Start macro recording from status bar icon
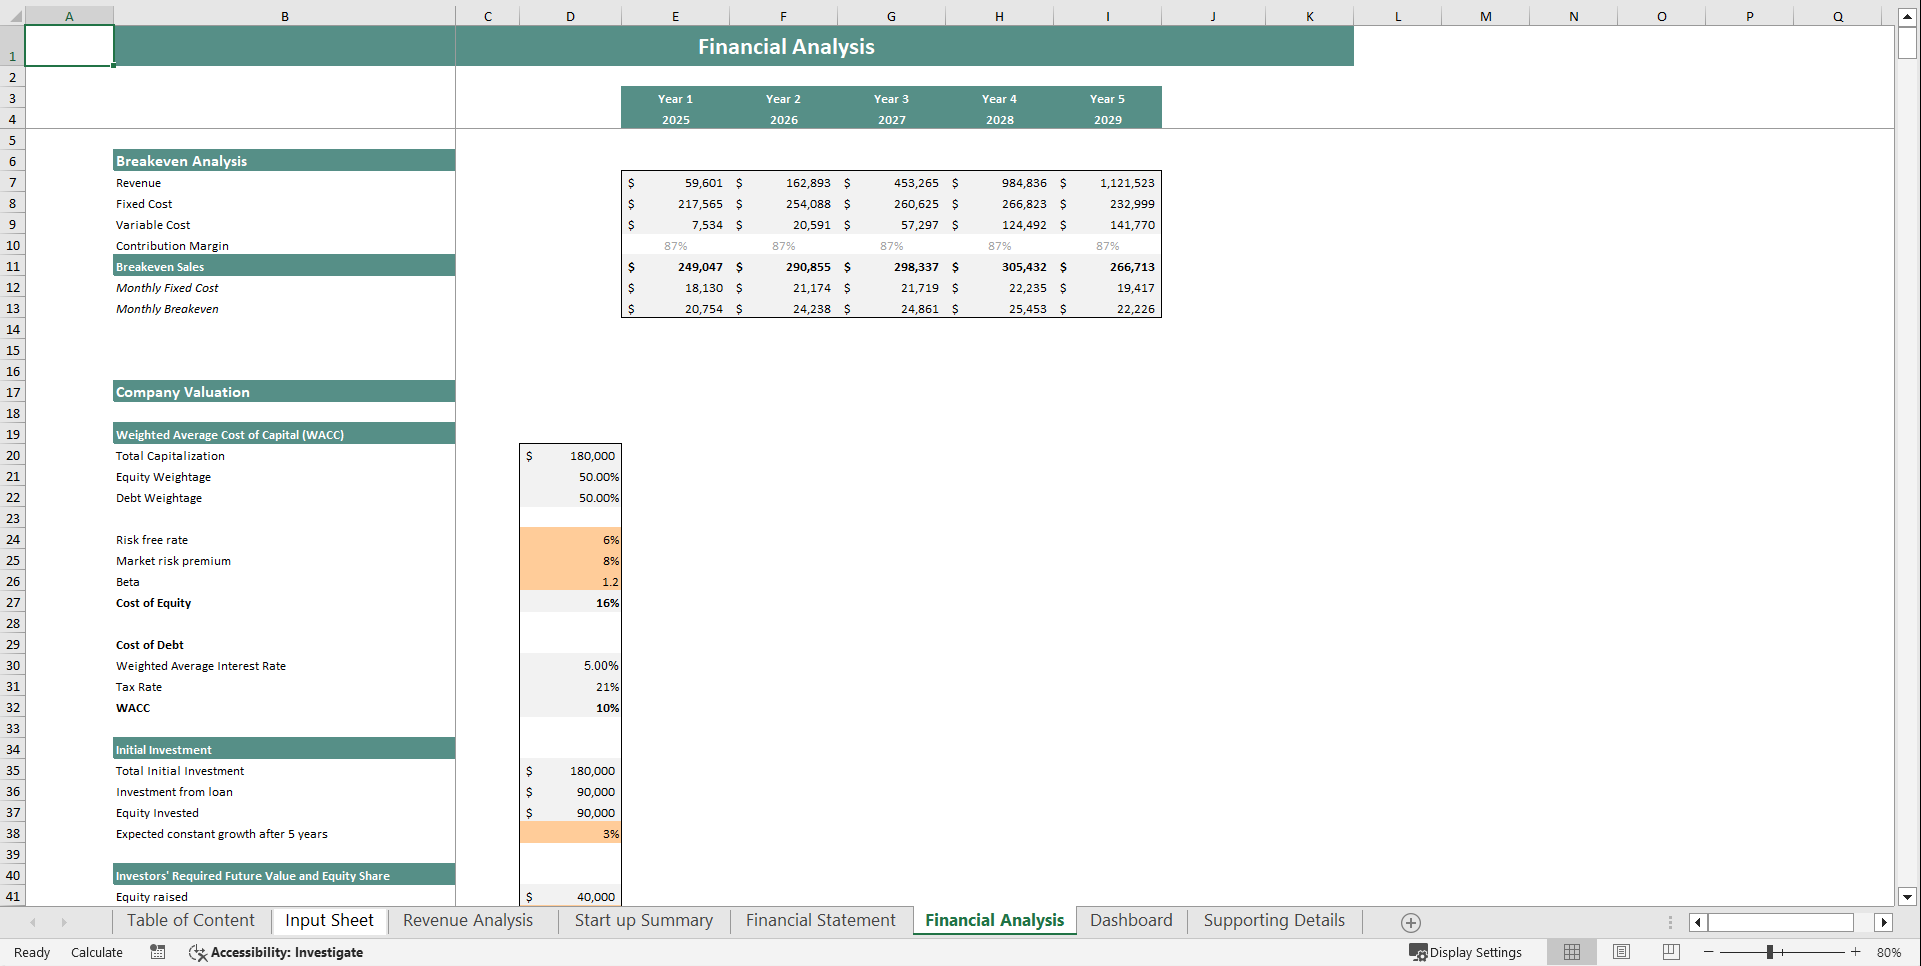The height and width of the screenshot is (966, 1921). [x=157, y=952]
